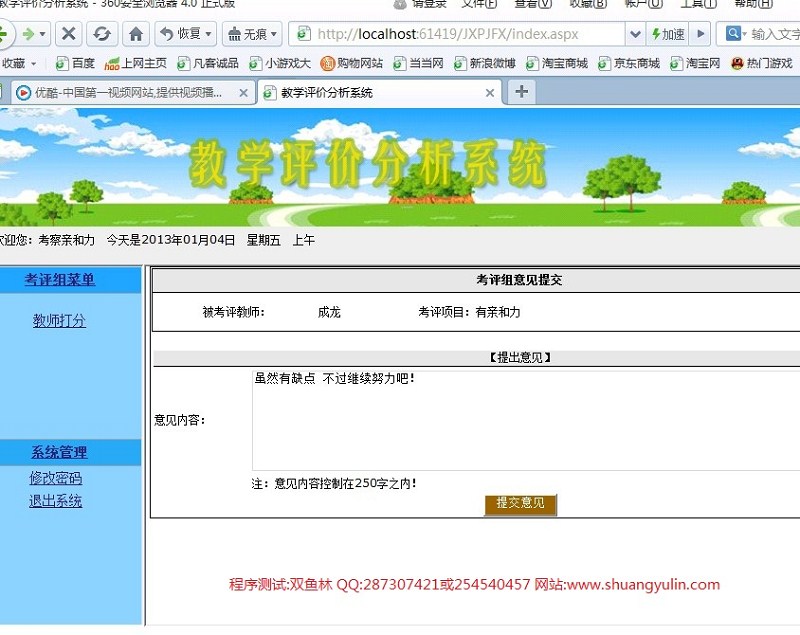Open the 小游戏大 bookmark
This screenshot has width=800, height=635.
(280, 63)
